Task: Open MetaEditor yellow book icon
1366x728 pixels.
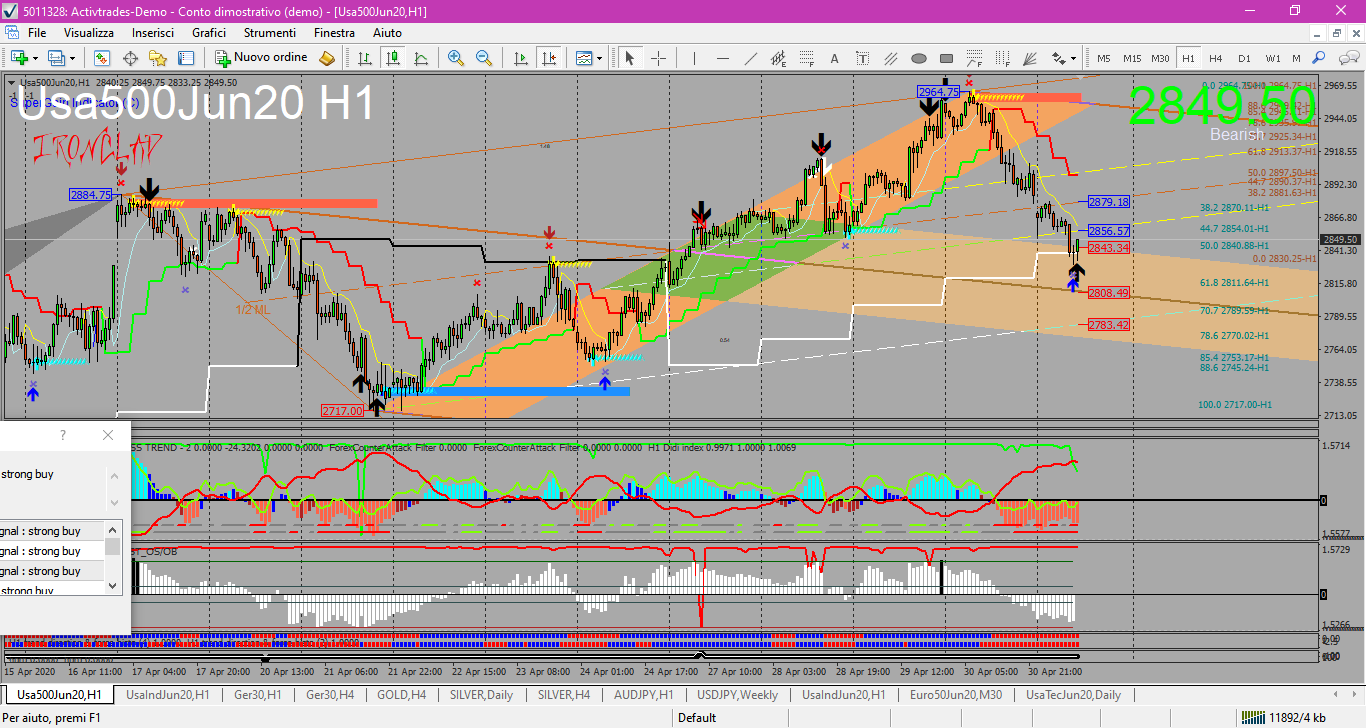Action: tap(327, 58)
